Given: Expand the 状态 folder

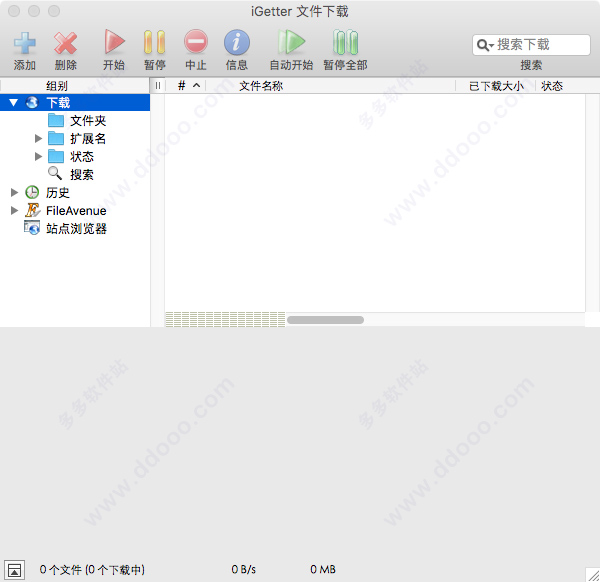Looking at the screenshot, I should tap(38, 156).
